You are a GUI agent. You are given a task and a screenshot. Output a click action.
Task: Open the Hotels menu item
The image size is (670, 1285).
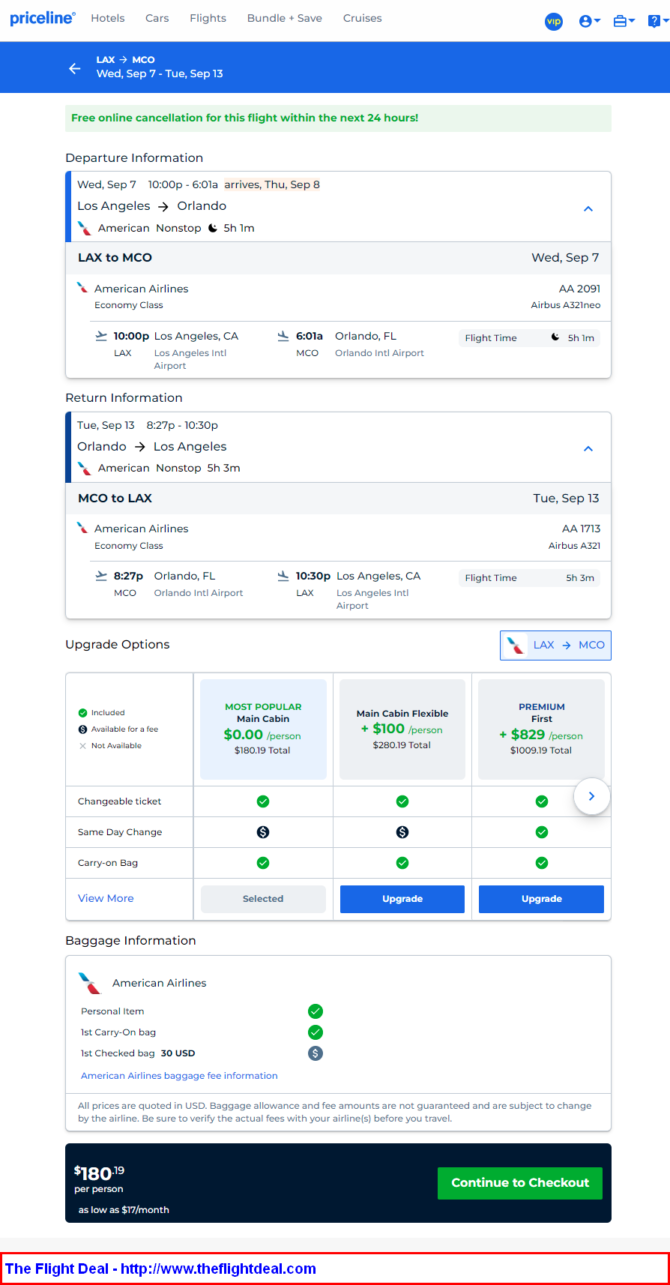tap(108, 18)
